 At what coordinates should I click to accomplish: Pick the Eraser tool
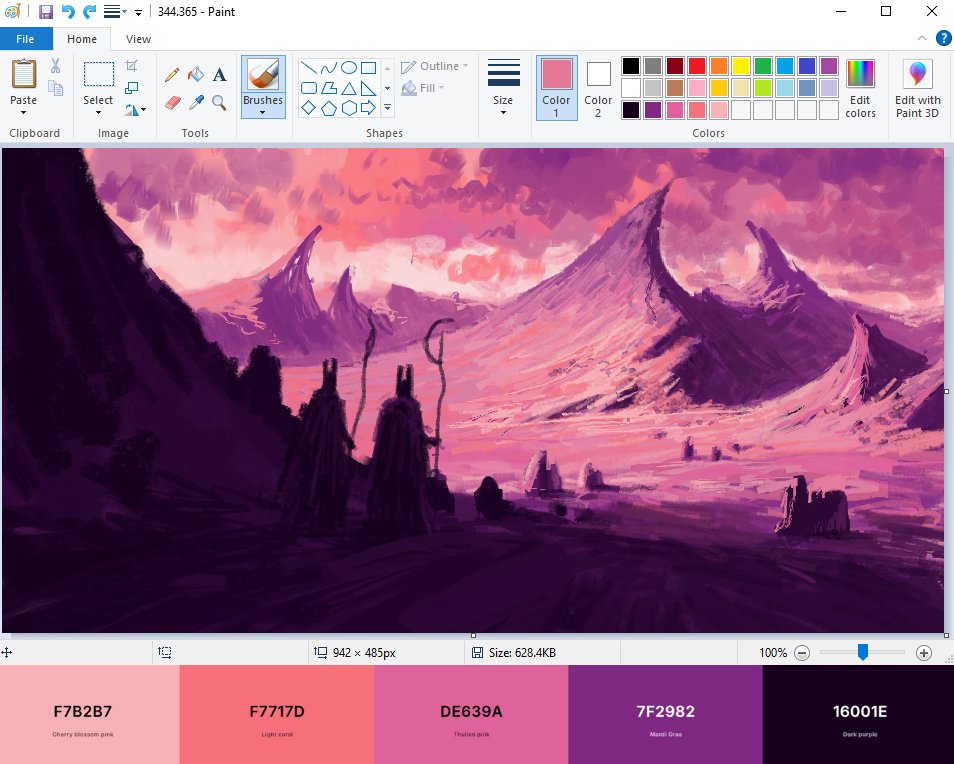(x=173, y=102)
